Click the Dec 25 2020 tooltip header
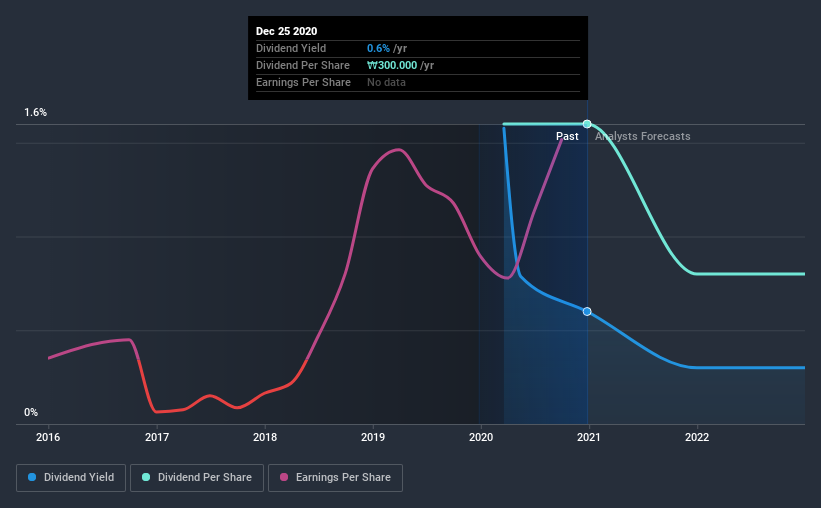The width and height of the screenshot is (821, 508). point(286,31)
